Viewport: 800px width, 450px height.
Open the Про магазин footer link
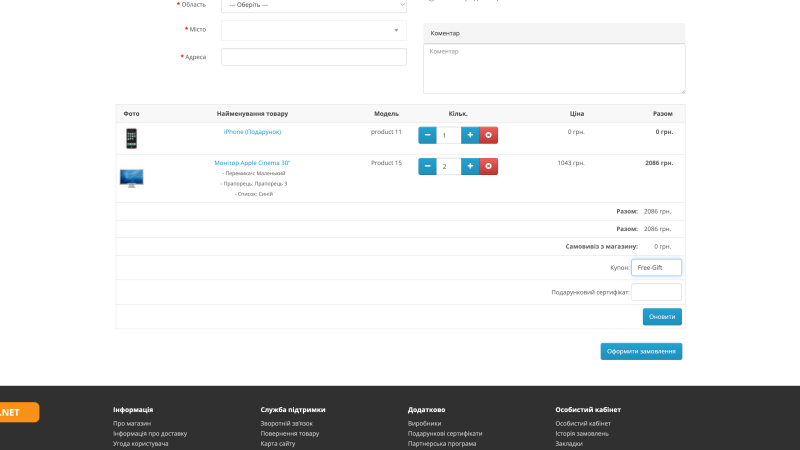pos(132,423)
